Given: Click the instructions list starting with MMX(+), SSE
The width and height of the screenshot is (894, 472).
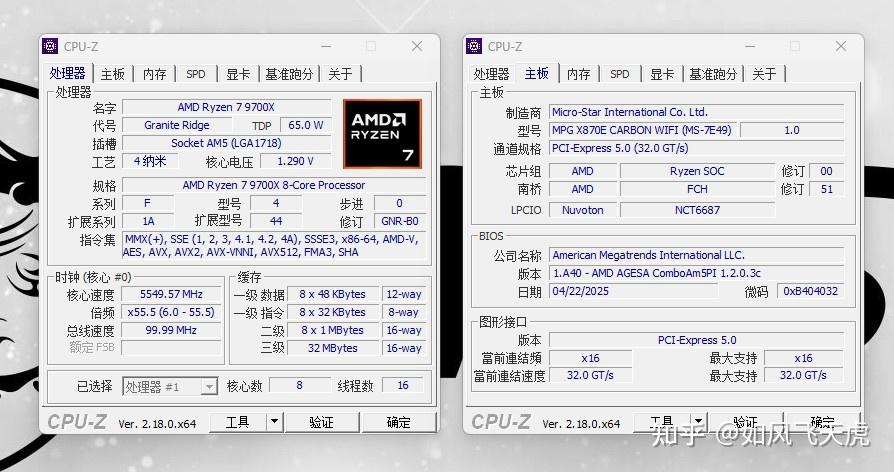Looking at the screenshot, I should [x=274, y=246].
